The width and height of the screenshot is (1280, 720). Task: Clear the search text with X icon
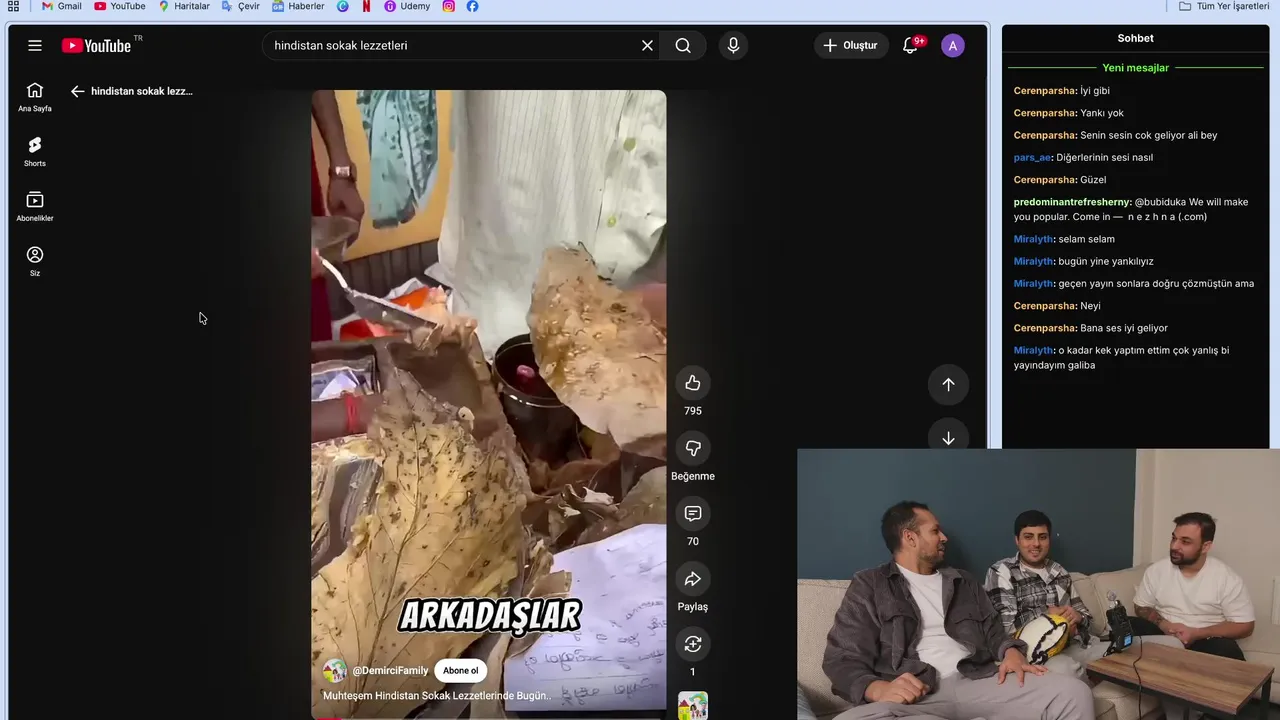coord(647,45)
